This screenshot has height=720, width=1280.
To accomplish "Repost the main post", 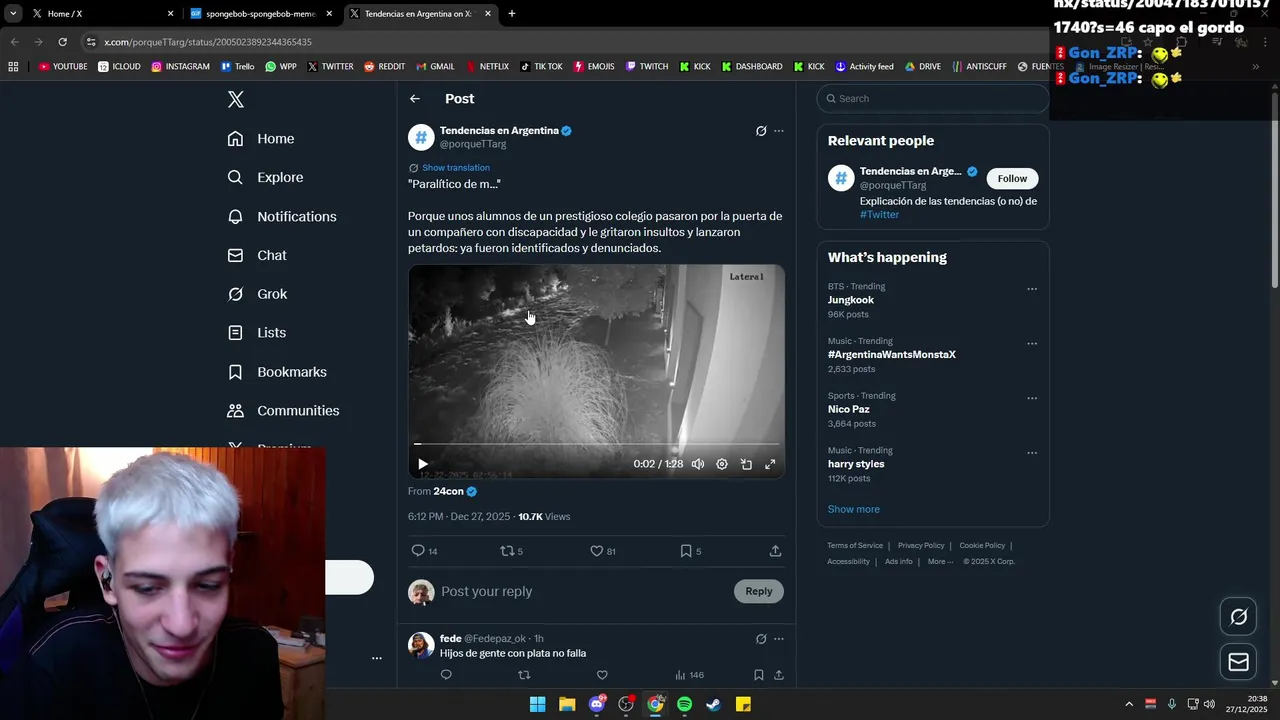I will [x=507, y=551].
